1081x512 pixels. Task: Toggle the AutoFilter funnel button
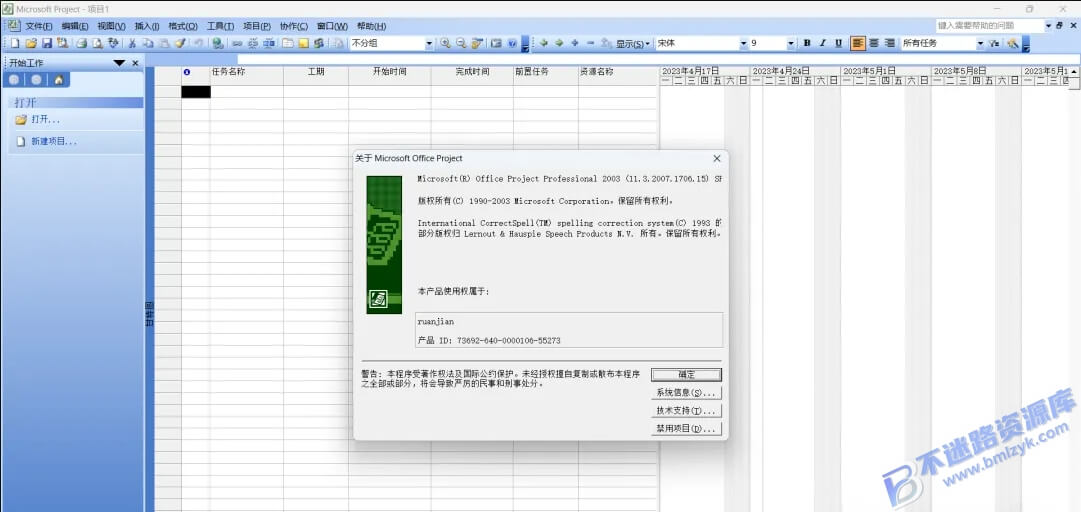[993, 43]
